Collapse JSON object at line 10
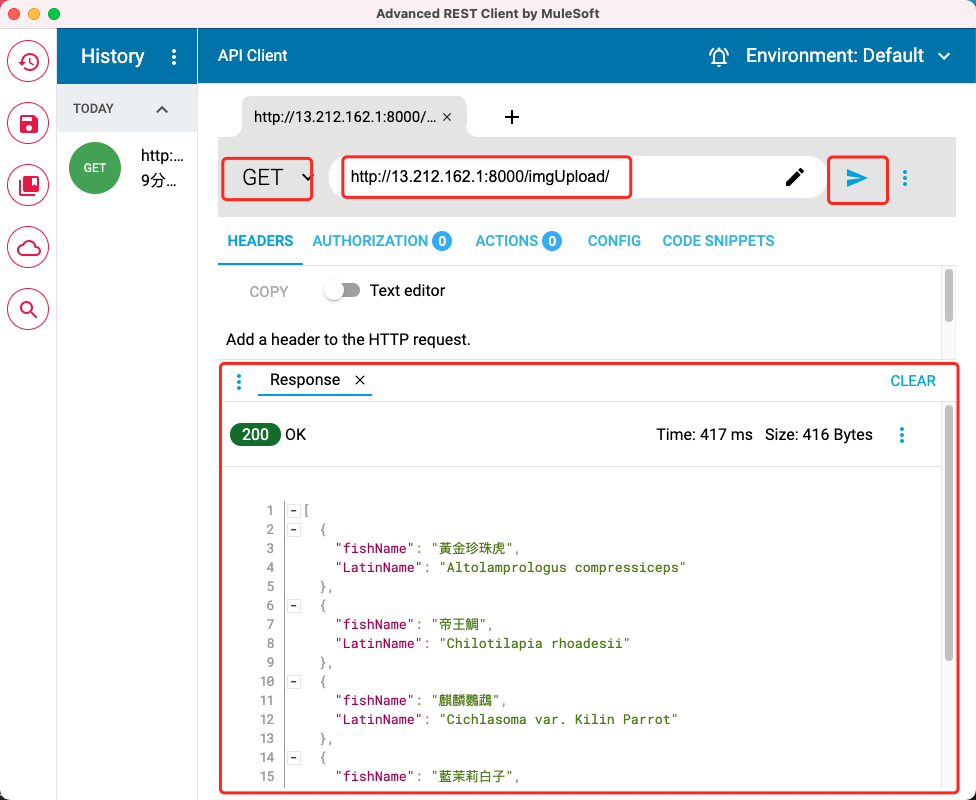976x800 pixels. coord(294,682)
